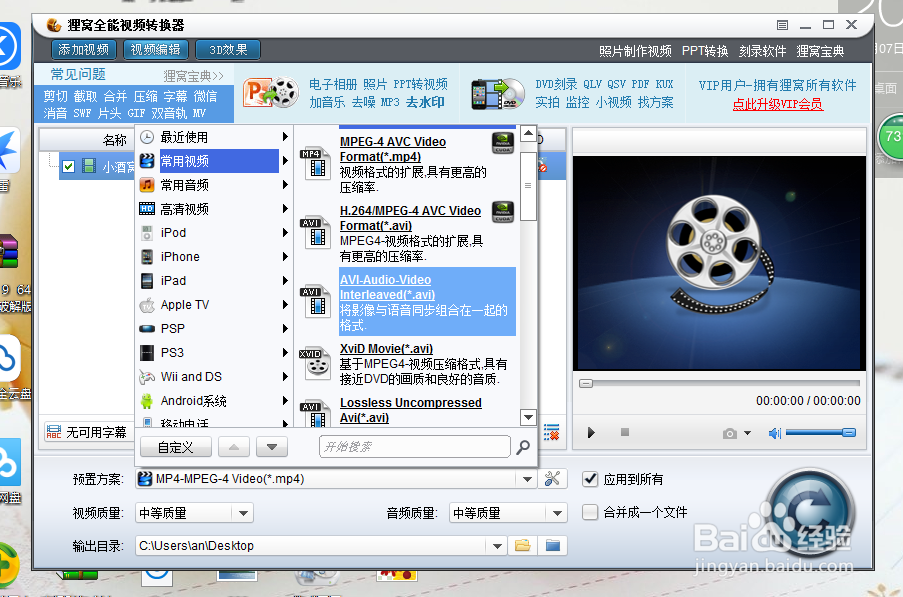The width and height of the screenshot is (903, 597).
Task: Choose XviD Movie(*.avi) format
Action: point(406,364)
